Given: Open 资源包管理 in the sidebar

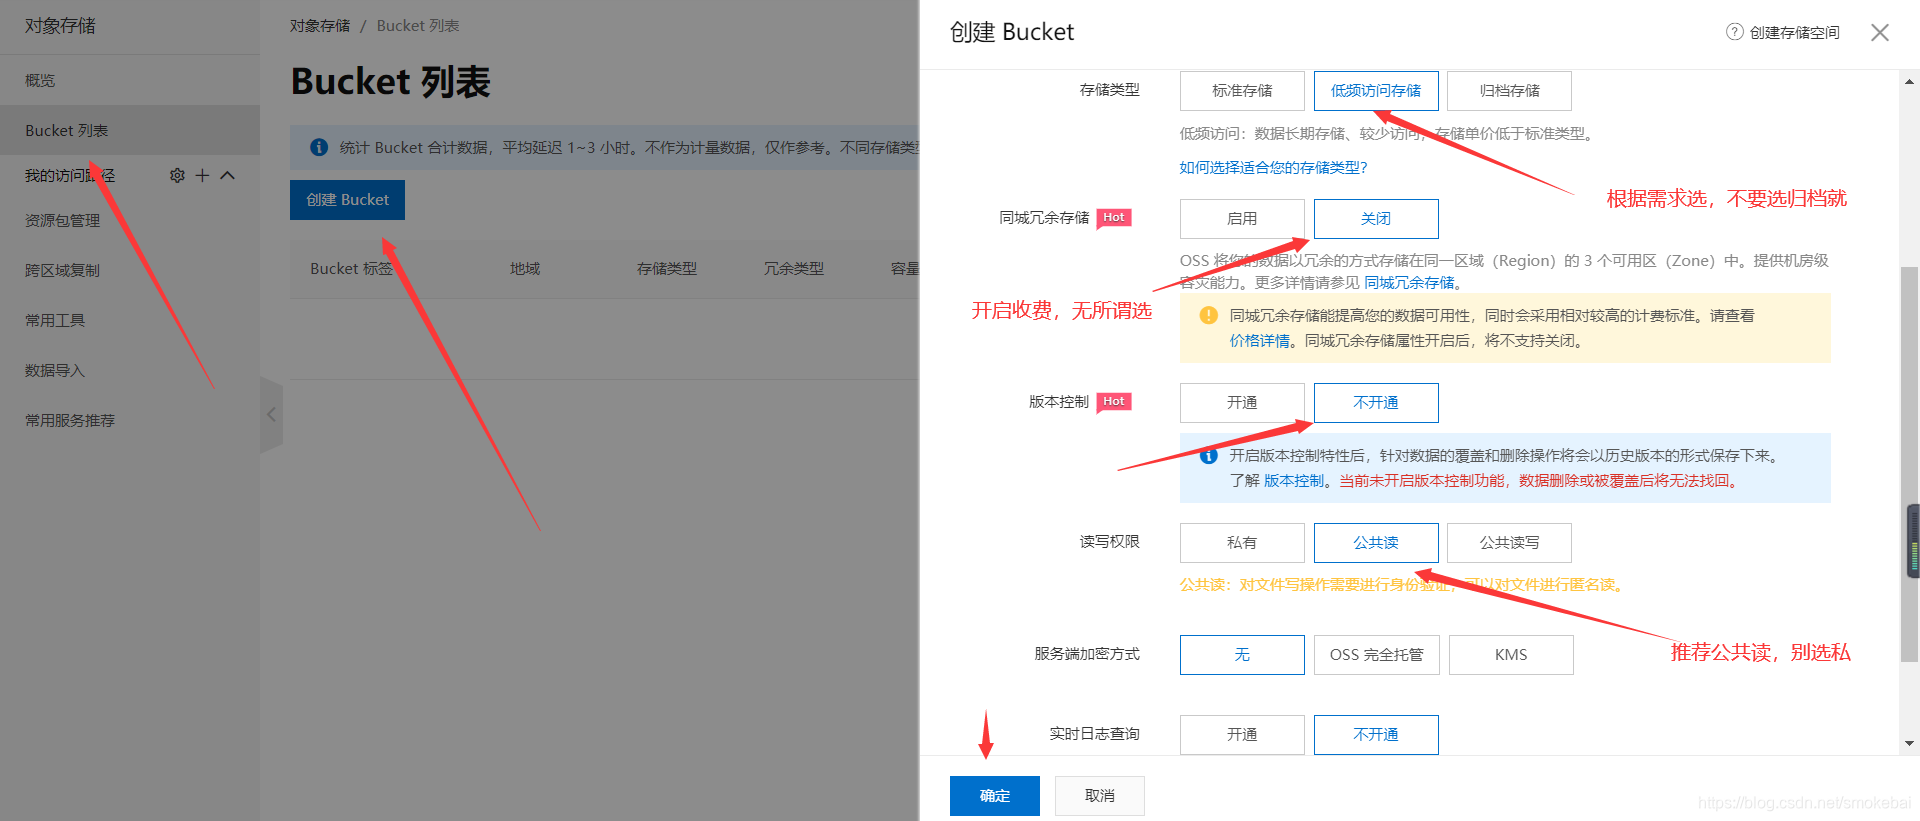Looking at the screenshot, I should click(62, 220).
